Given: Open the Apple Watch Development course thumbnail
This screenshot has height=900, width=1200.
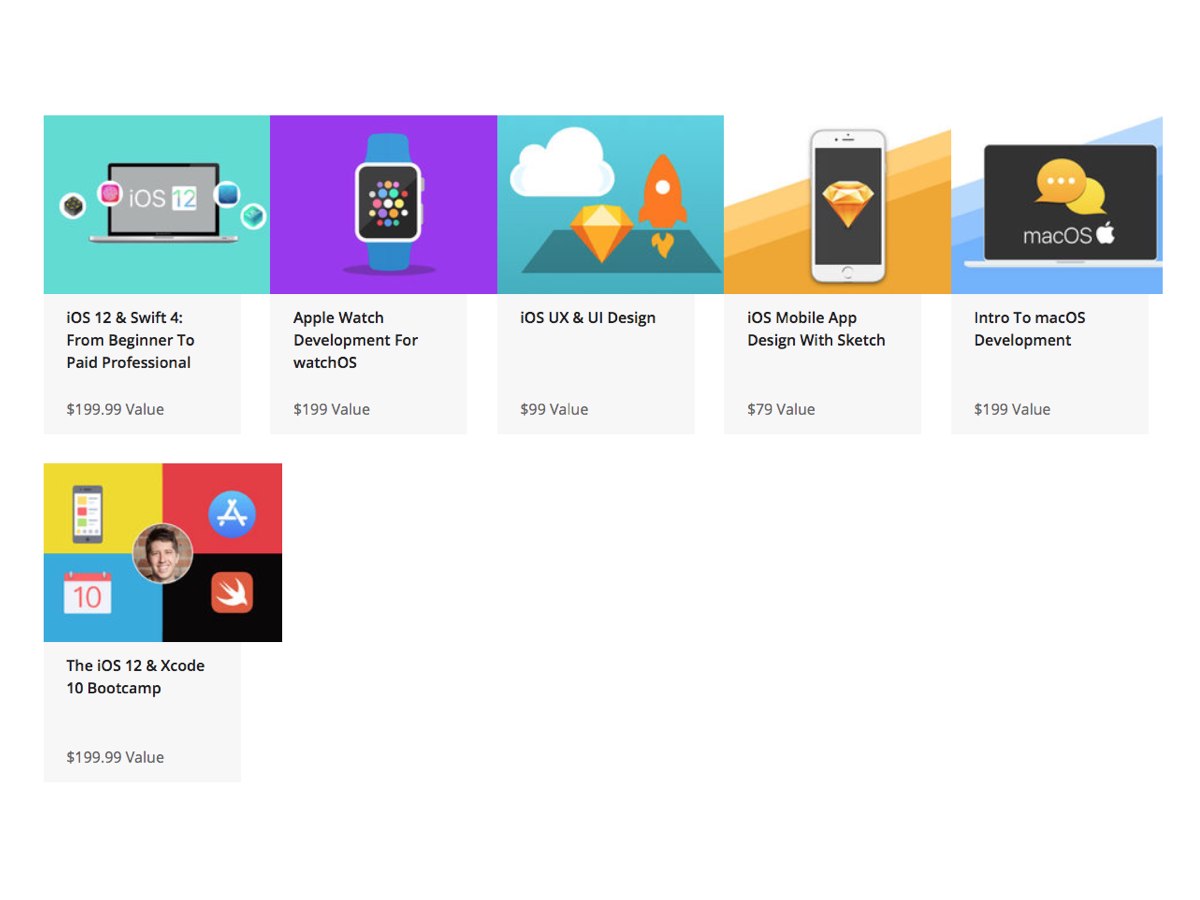Looking at the screenshot, I should click(x=384, y=205).
